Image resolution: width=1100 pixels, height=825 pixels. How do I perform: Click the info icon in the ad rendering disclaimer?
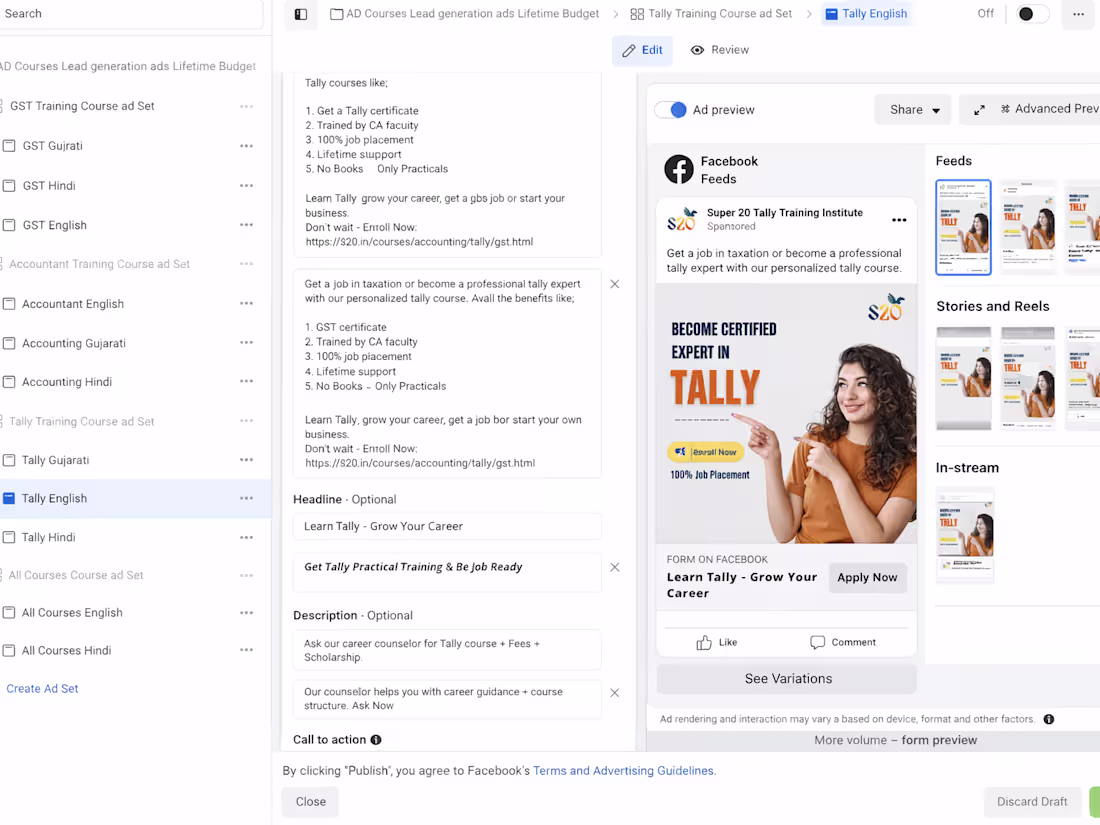(x=1049, y=718)
